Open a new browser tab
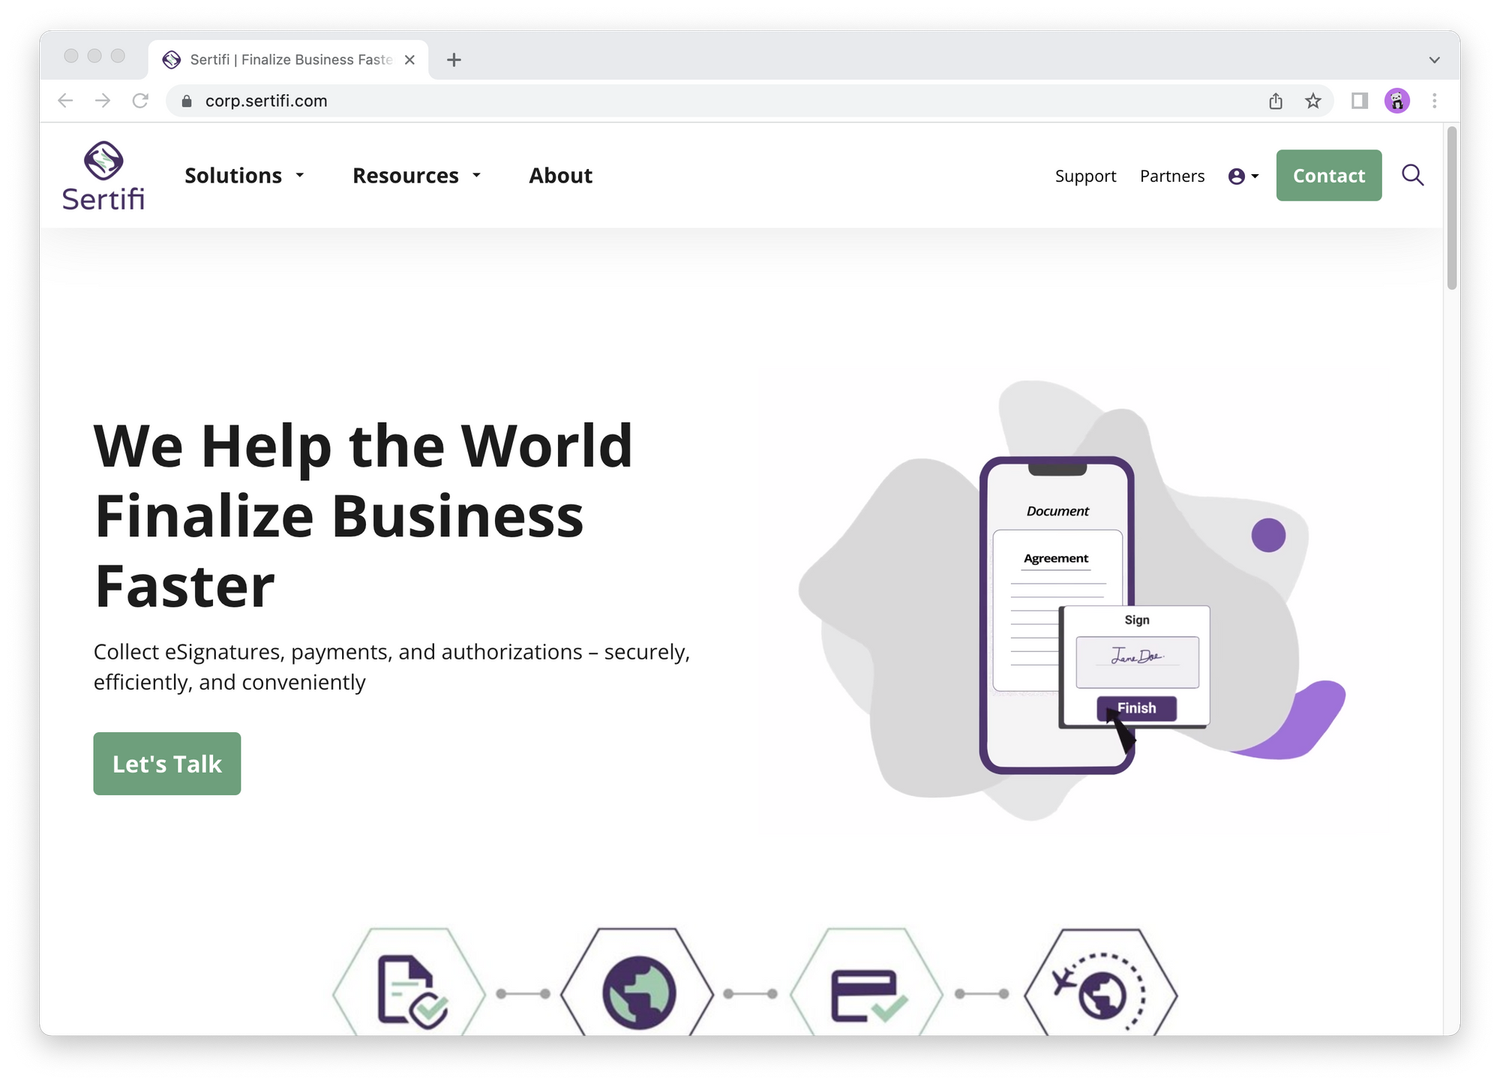Viewport: 1500px width, 1085px height. (x=454, y=60)
